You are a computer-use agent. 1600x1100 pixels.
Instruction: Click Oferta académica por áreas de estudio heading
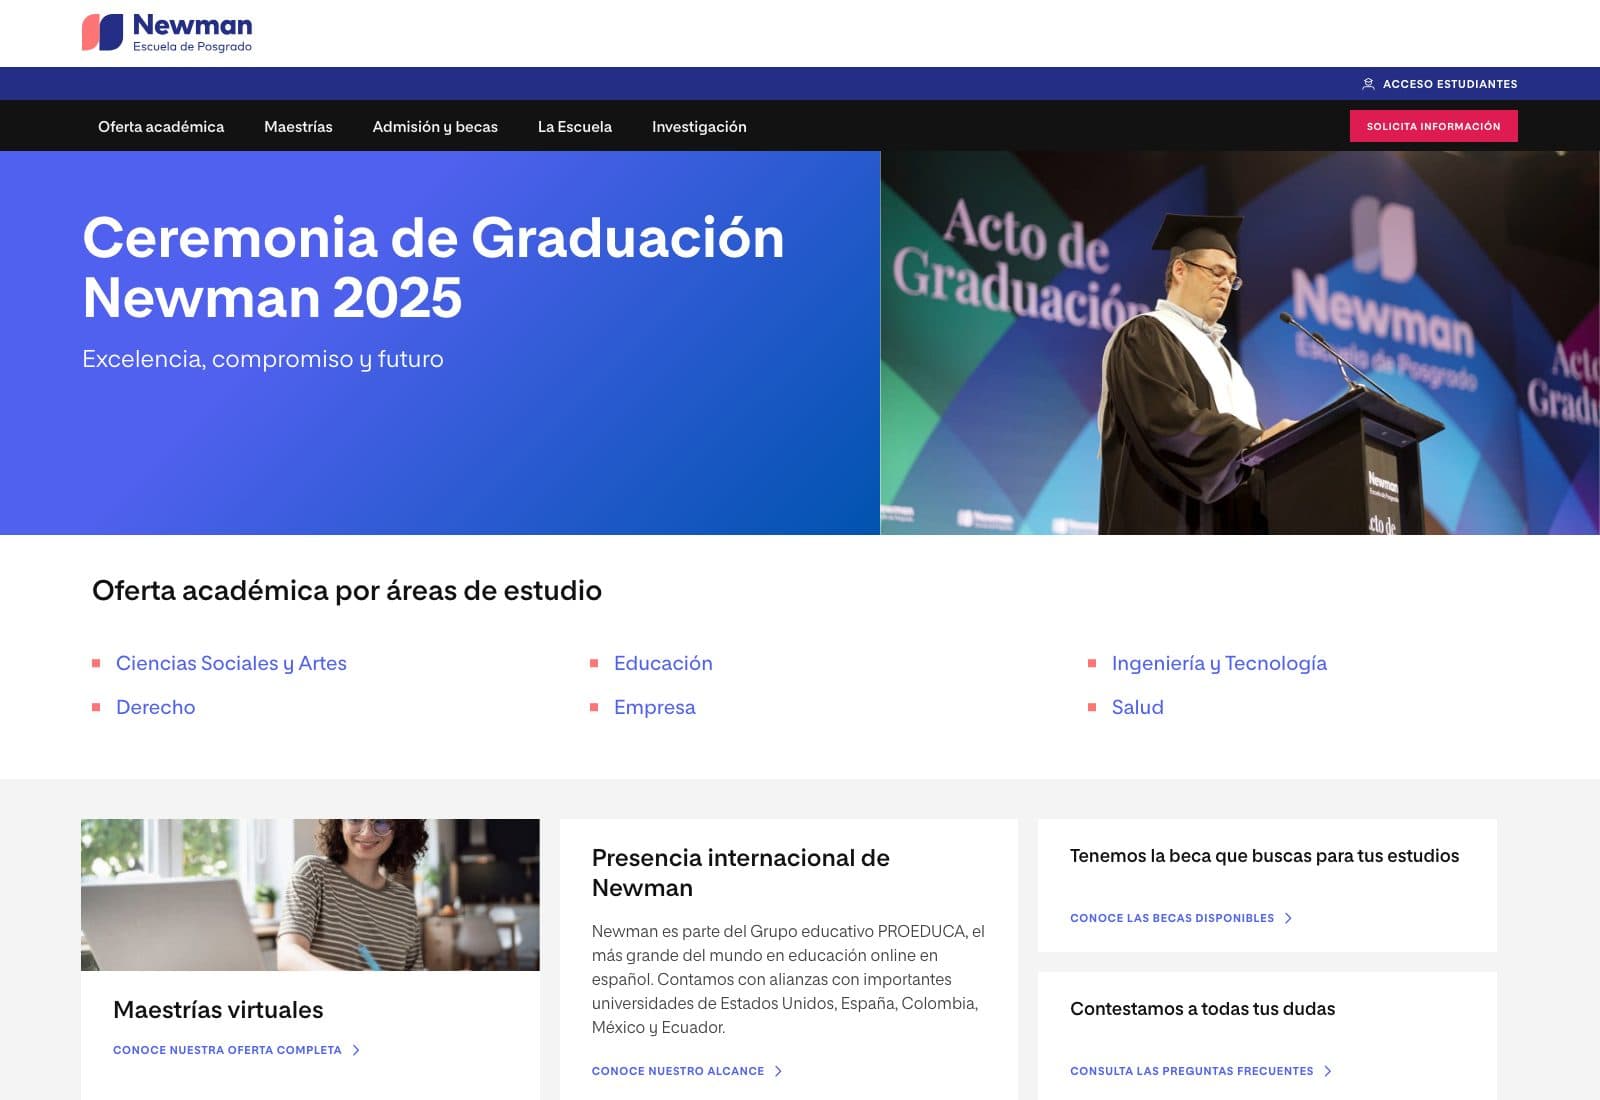[x=347, y=591]
